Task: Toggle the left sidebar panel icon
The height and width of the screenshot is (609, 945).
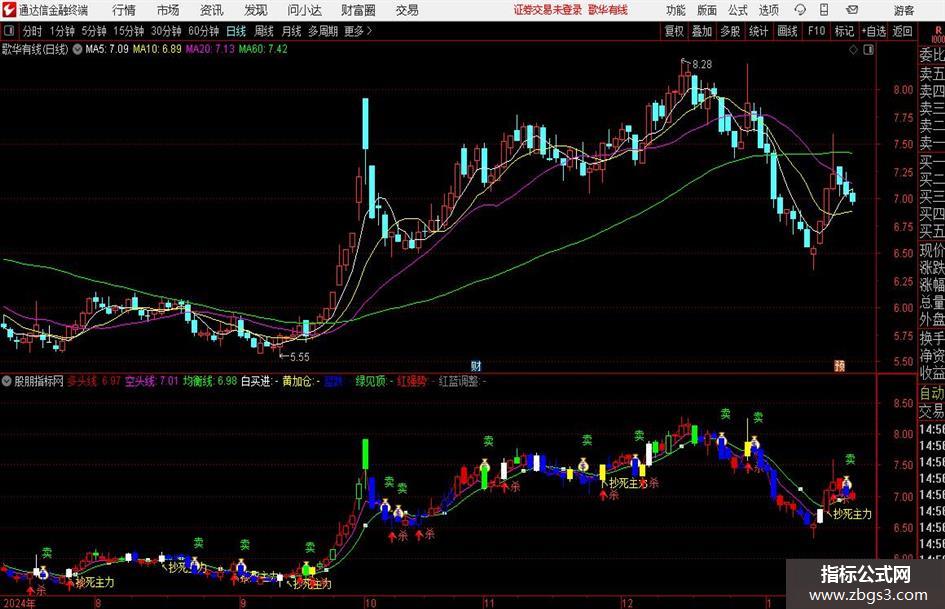Action: point(8,31)
